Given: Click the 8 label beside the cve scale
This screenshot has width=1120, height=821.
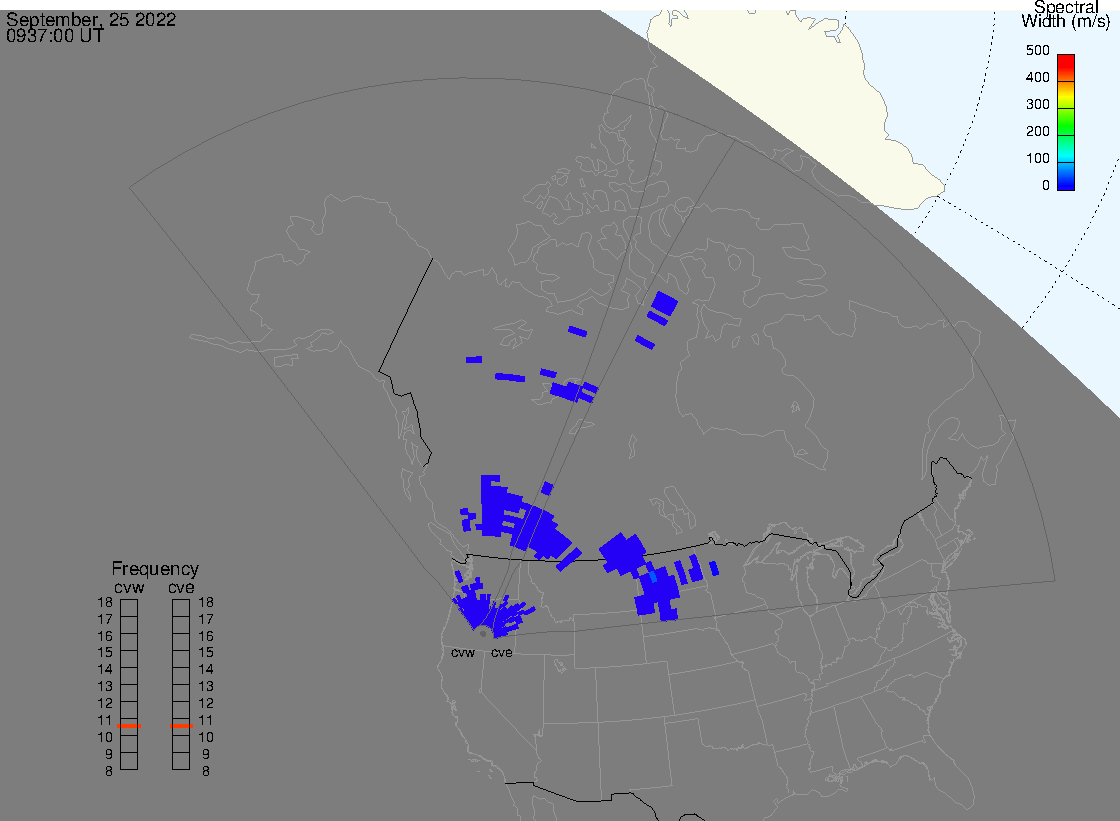Looking at the screenshot, I should point(206,772).
